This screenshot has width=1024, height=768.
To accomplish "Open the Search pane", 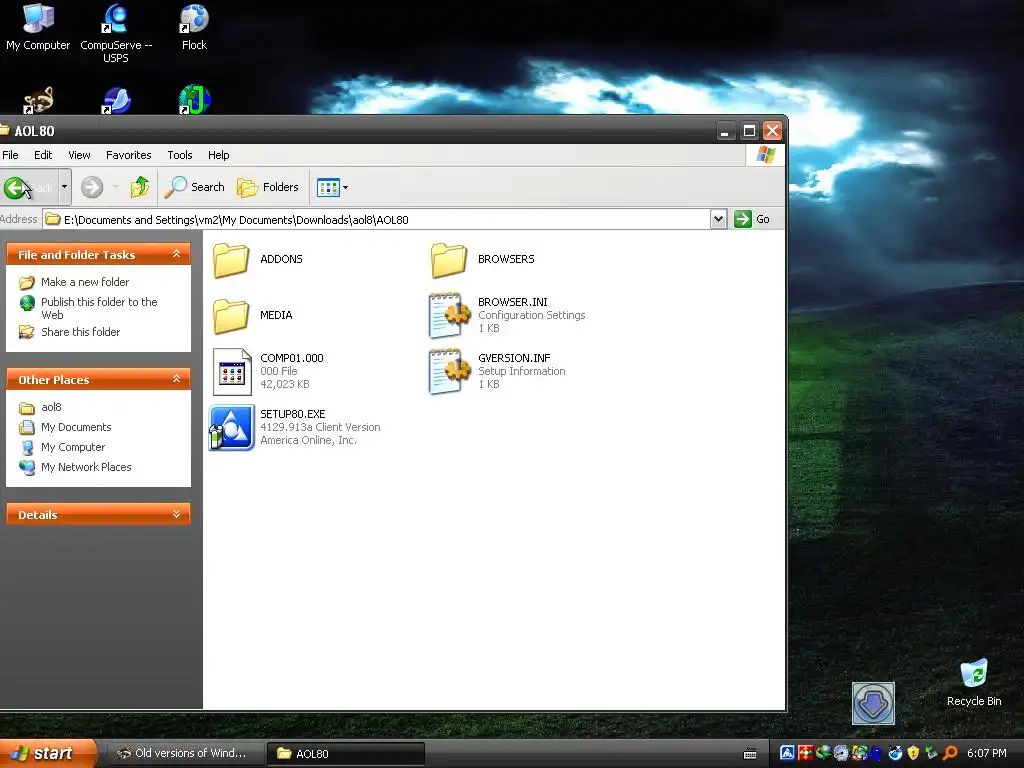I will point(194,187).
